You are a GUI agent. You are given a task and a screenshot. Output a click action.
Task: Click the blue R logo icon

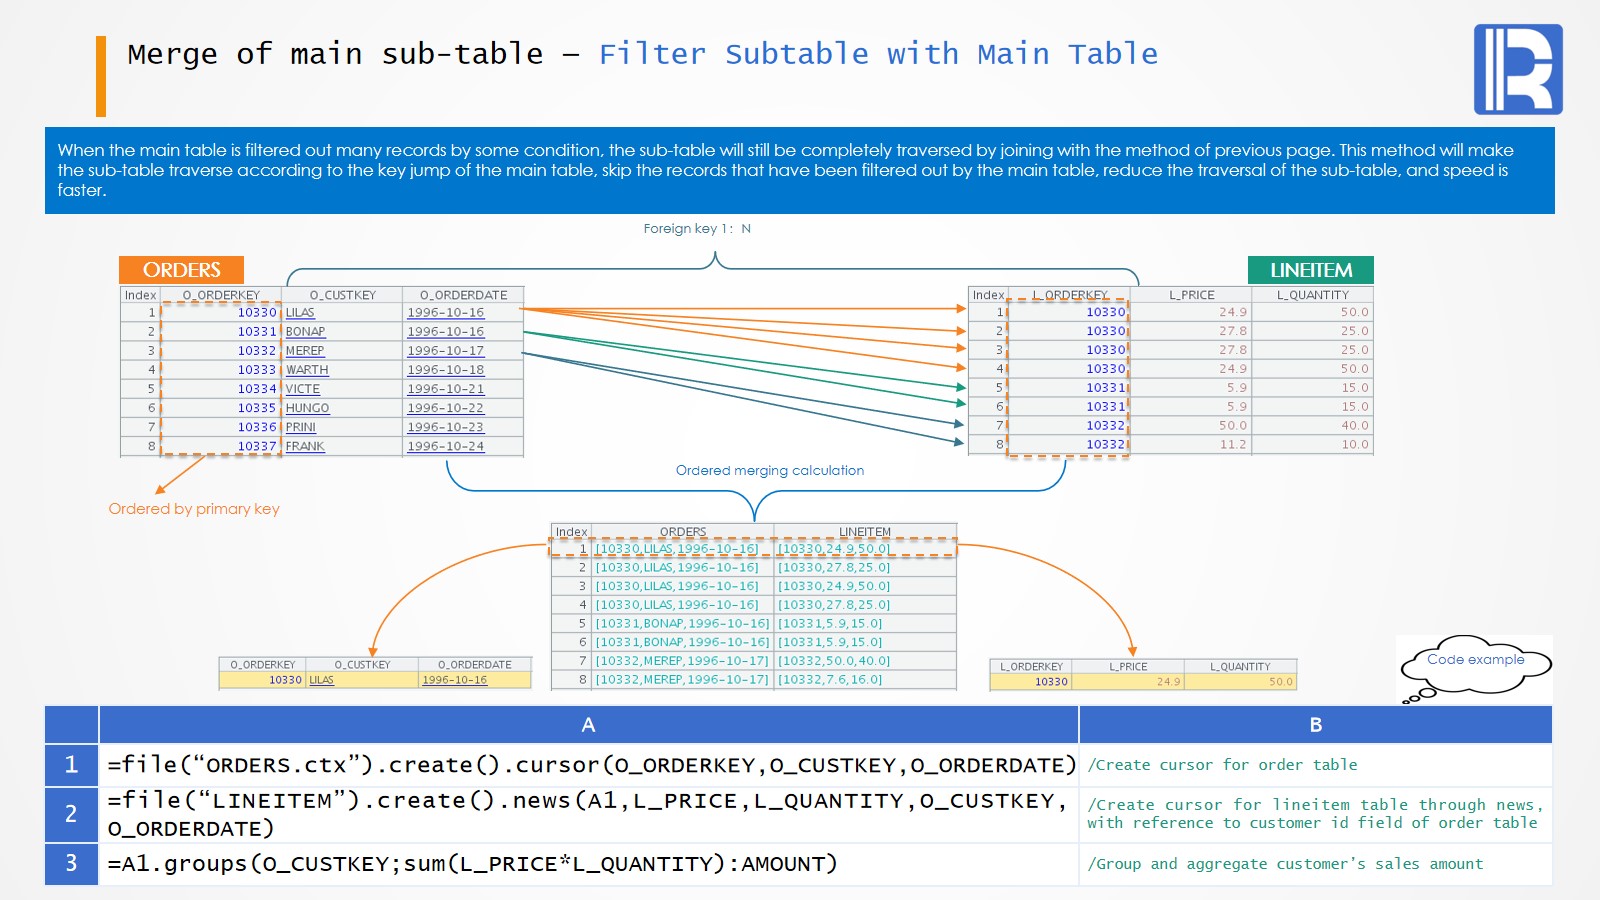tap(1517, 69)
